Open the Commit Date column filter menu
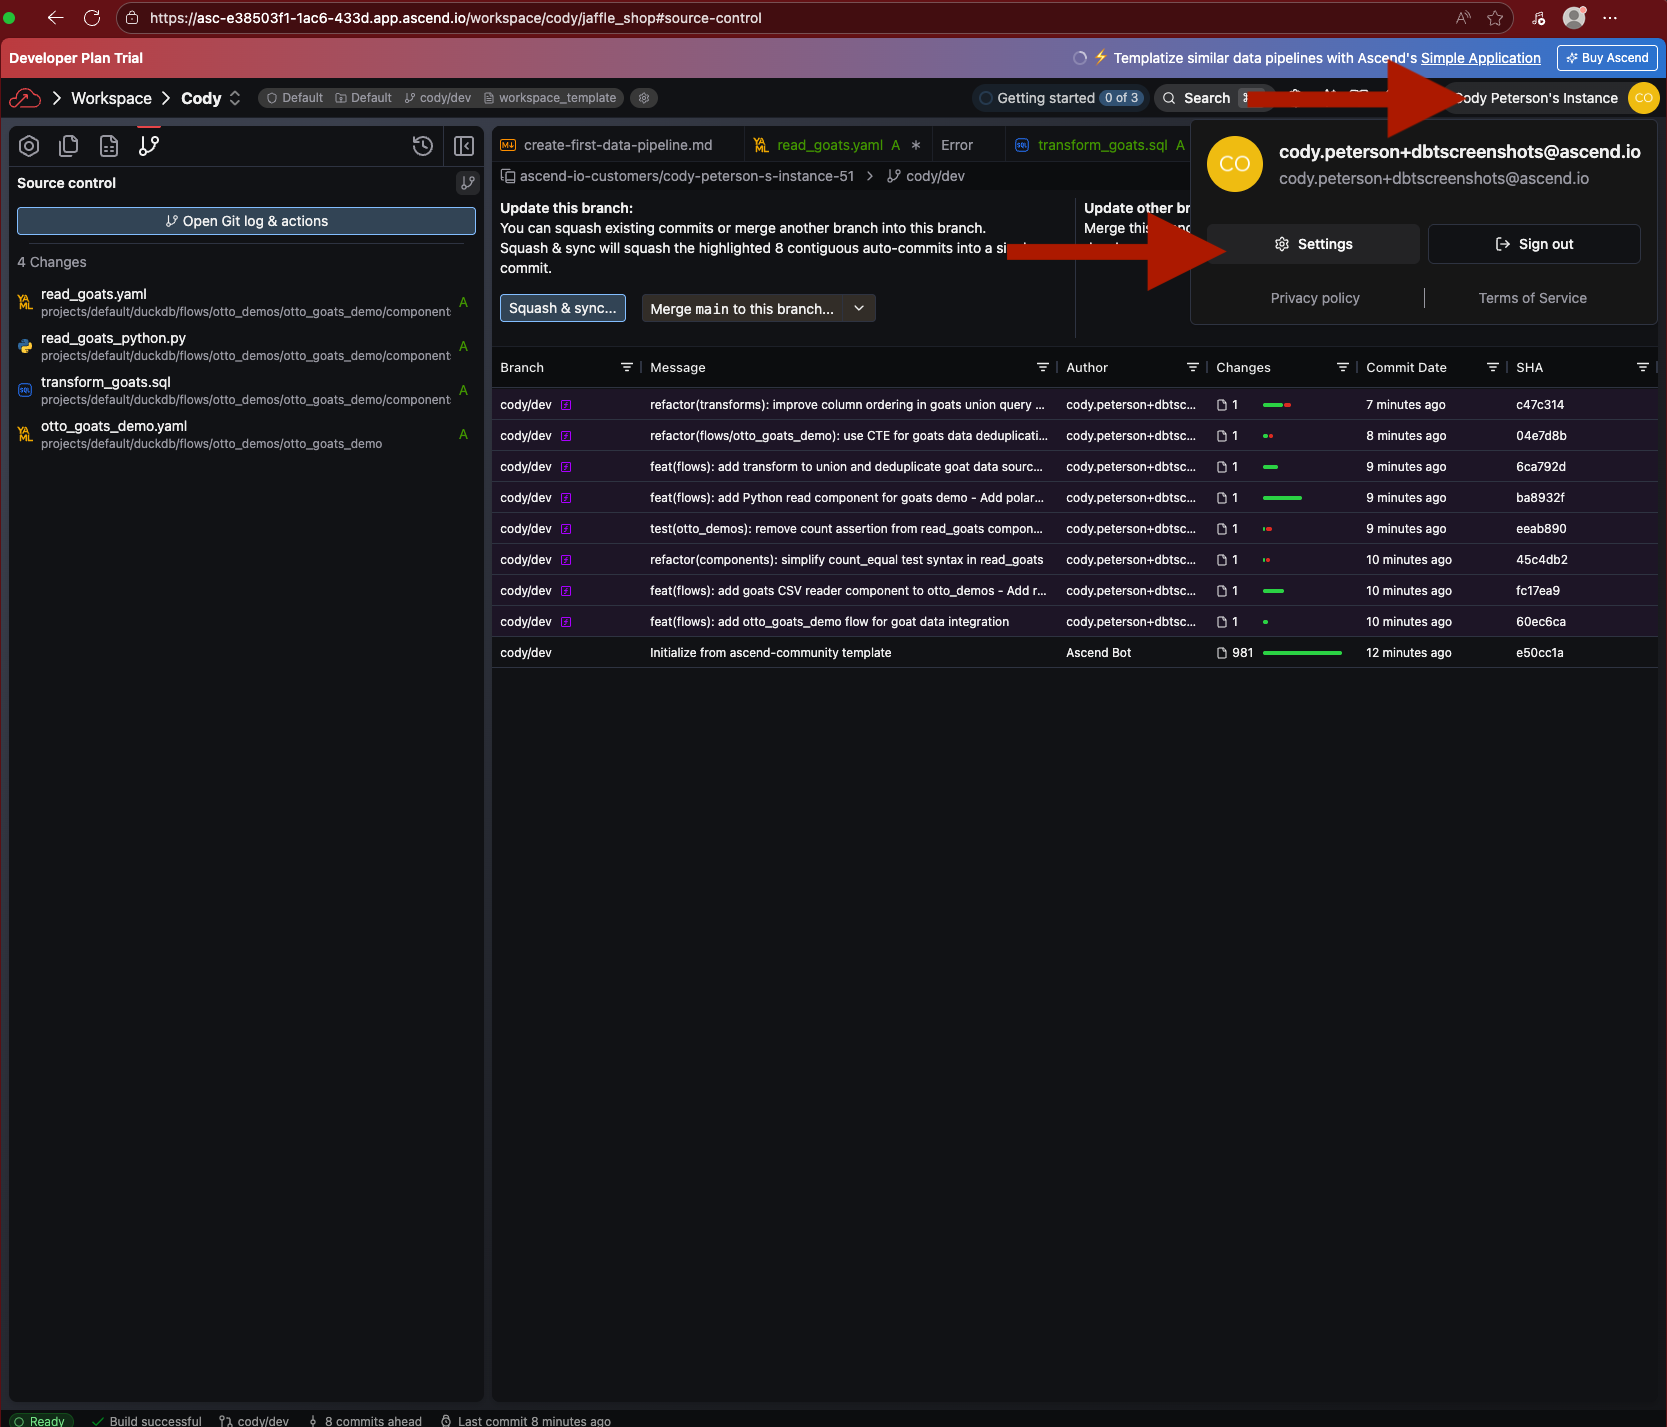1667x1427 pixels. [1493, 368]
